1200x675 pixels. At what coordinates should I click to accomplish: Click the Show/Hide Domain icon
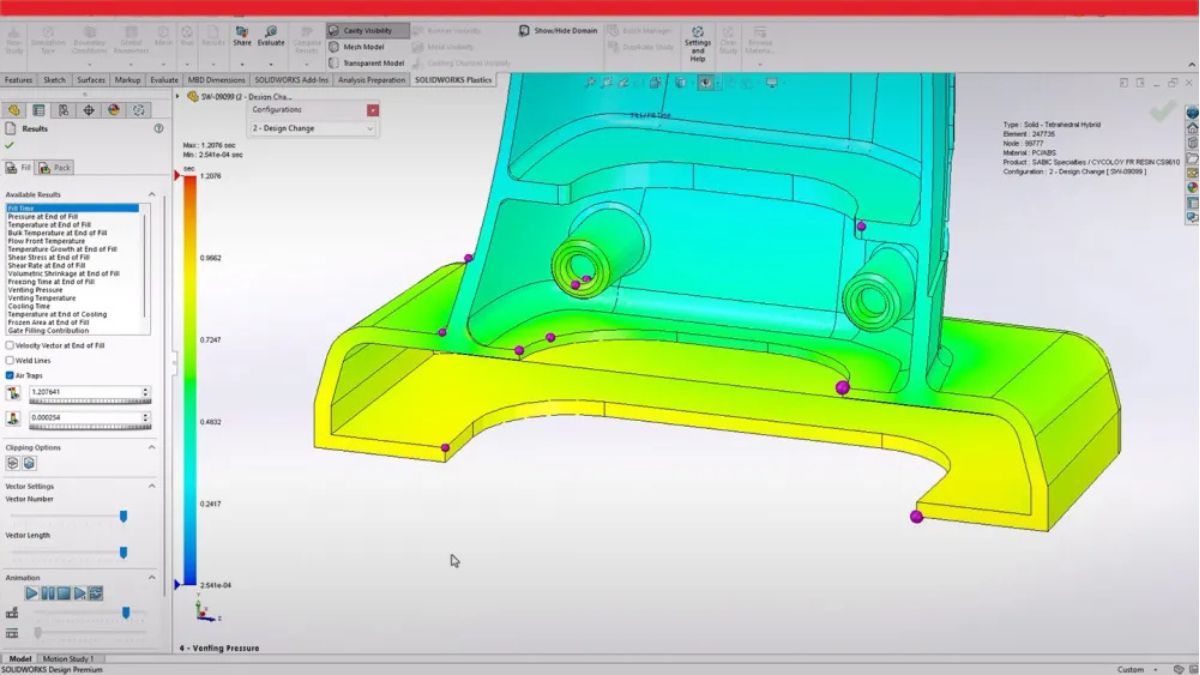coord(524,31)
